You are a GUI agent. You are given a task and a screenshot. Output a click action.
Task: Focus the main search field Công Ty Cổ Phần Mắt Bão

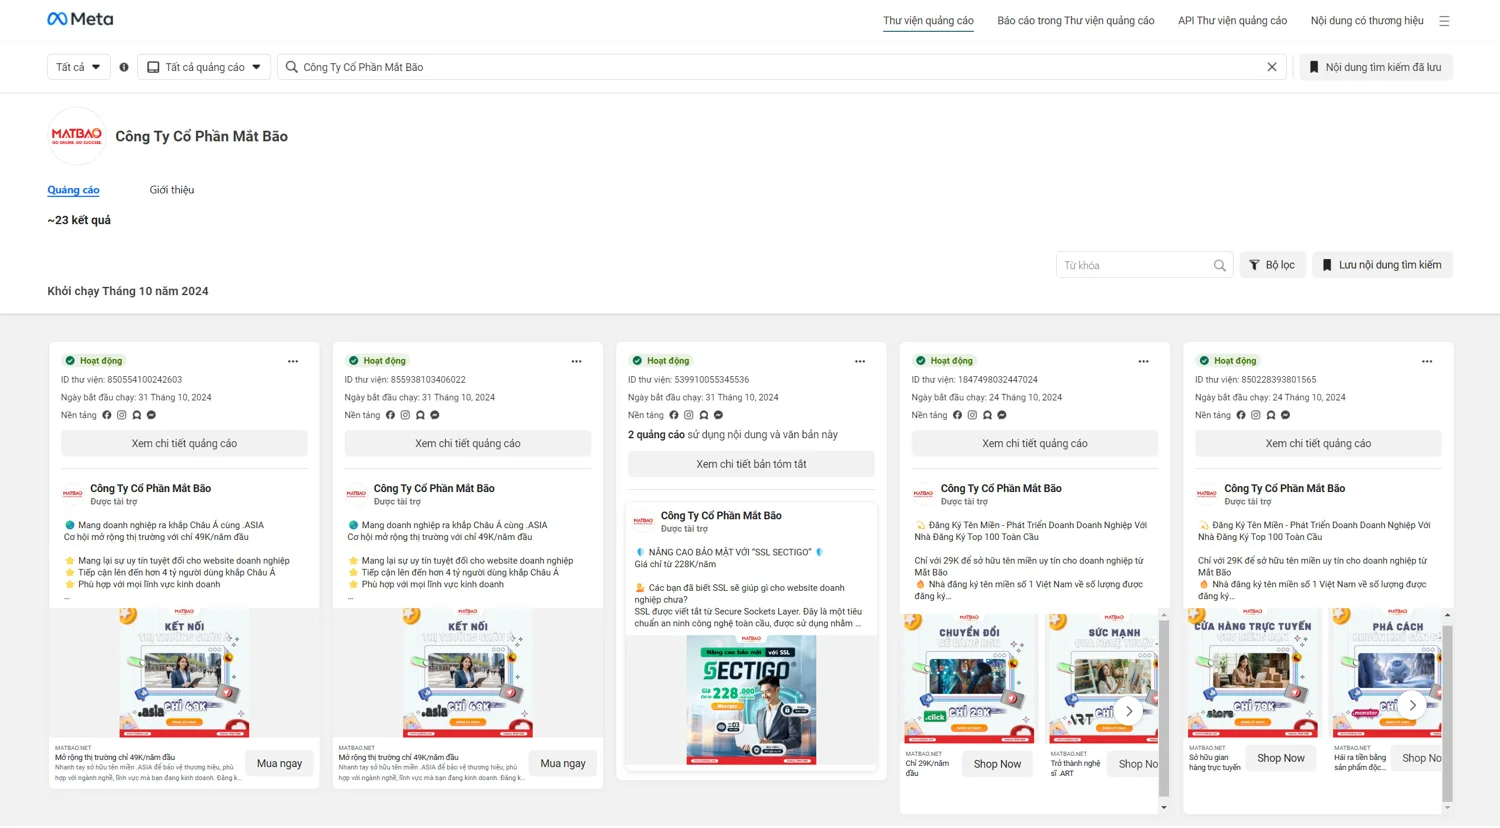tap(781, 67)
